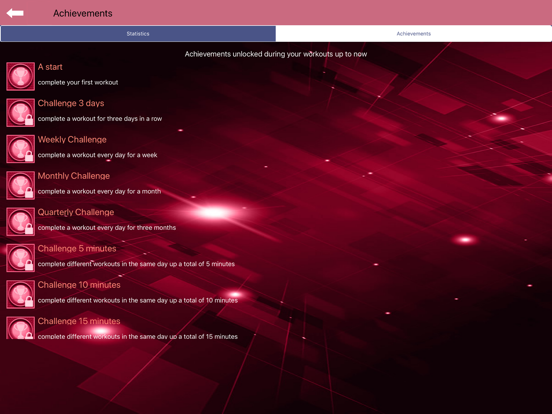Select the locked Challenge 10 minutes trophy
The image size is (552, 414).
click(20, 294)
